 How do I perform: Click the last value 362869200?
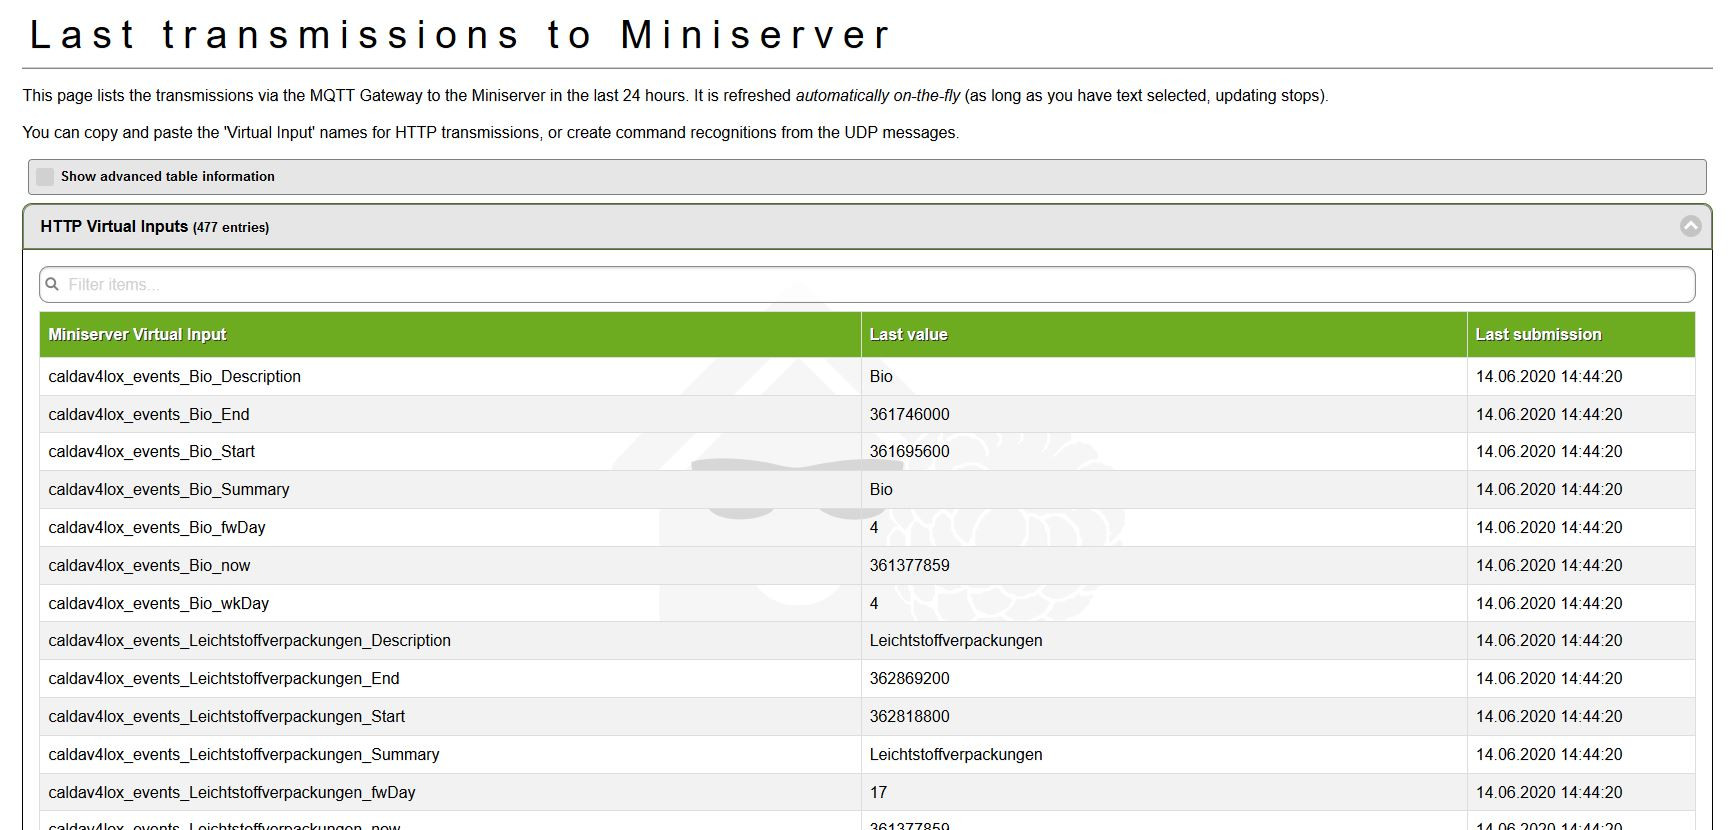[x=909, y=679]
